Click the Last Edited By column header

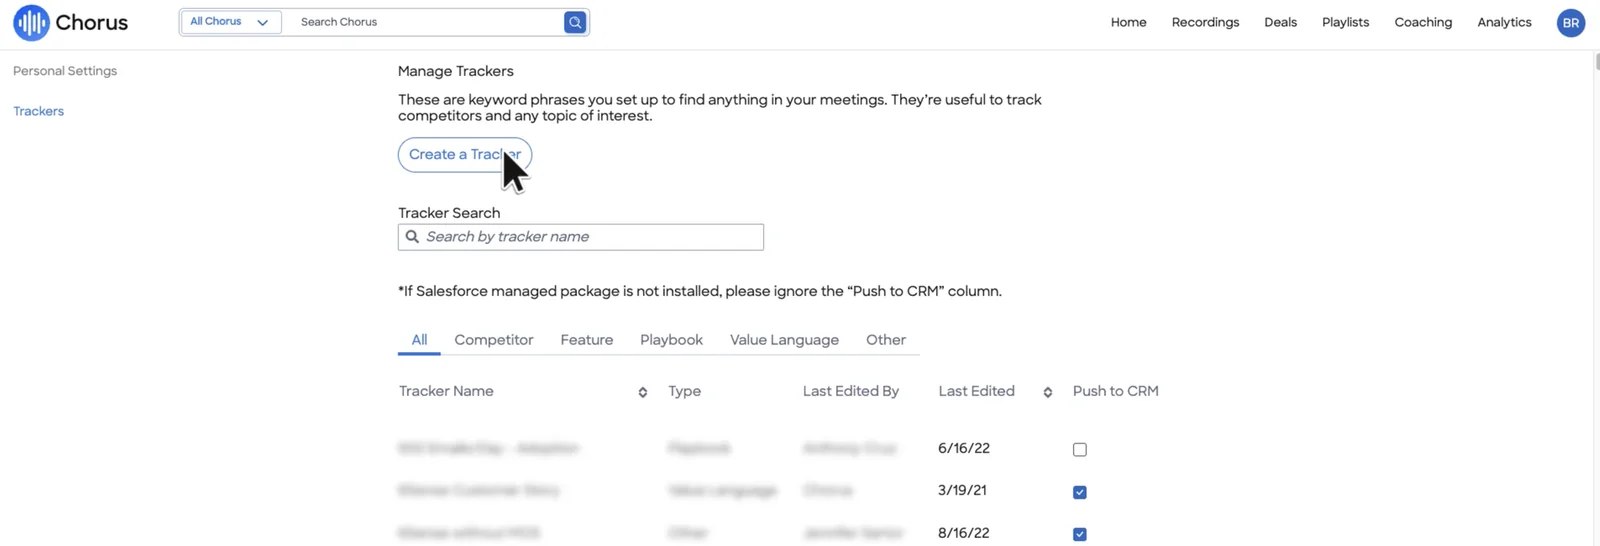coord(851,391)
